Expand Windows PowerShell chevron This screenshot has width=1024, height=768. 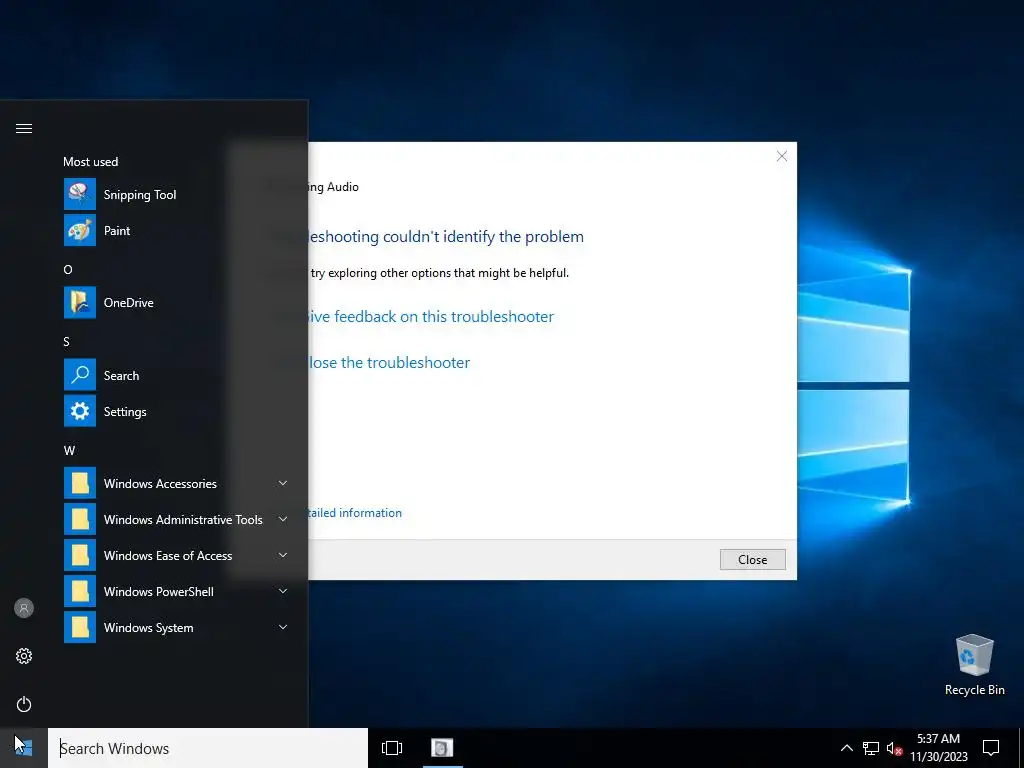tap(283, 591)
